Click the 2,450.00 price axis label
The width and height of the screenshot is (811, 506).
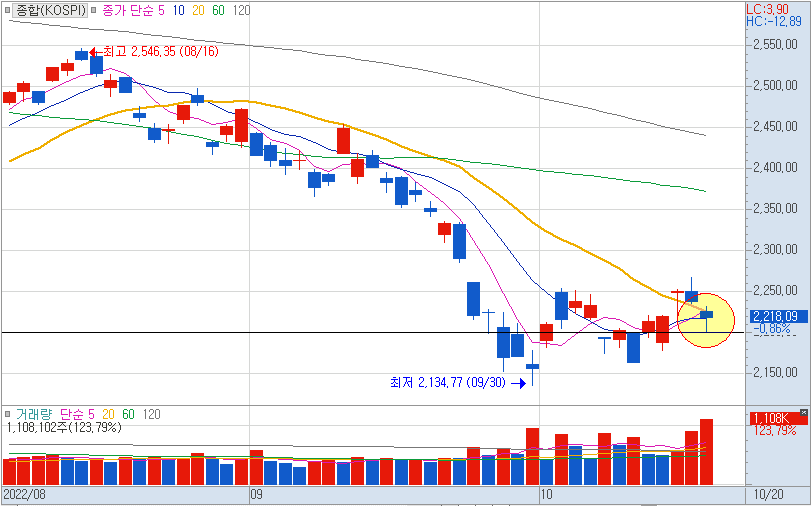(x=776, y=127)
